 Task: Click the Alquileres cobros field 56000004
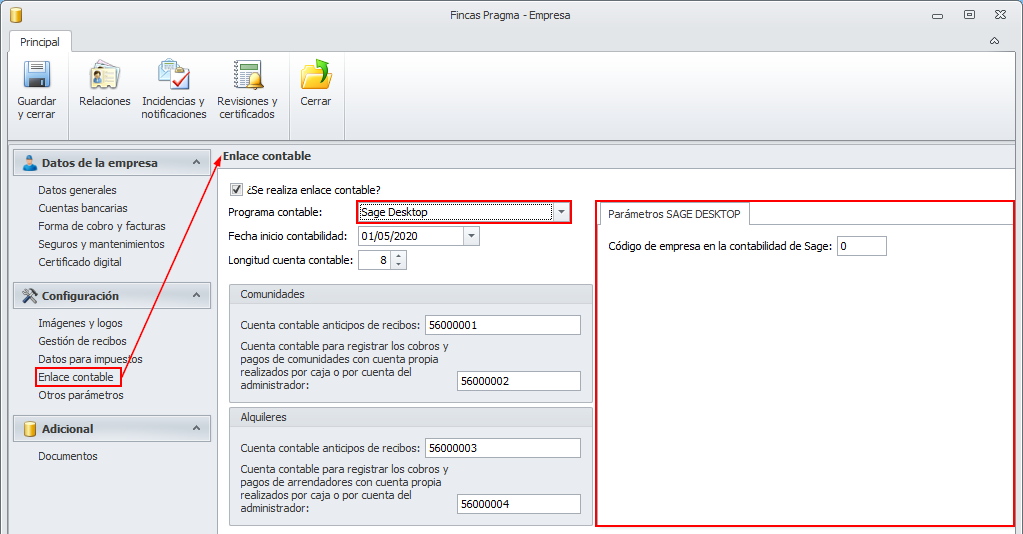(x=519, y=504)
